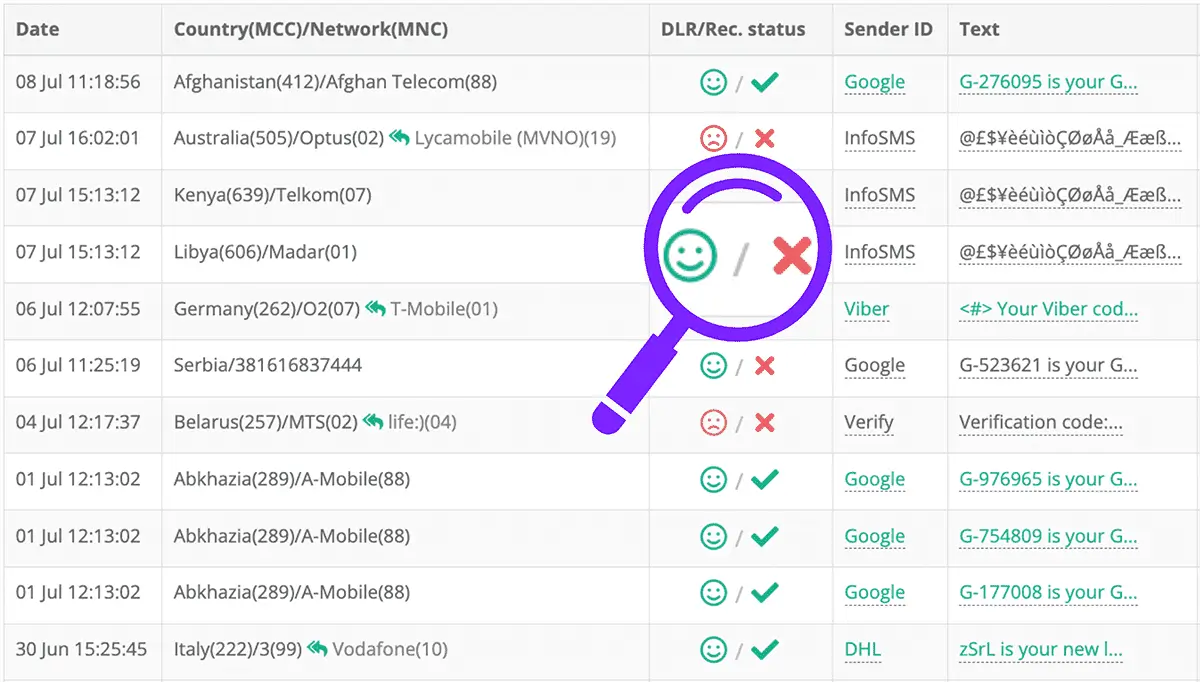Click the reply arrow icon before Lycamobile

pos(399,138)
